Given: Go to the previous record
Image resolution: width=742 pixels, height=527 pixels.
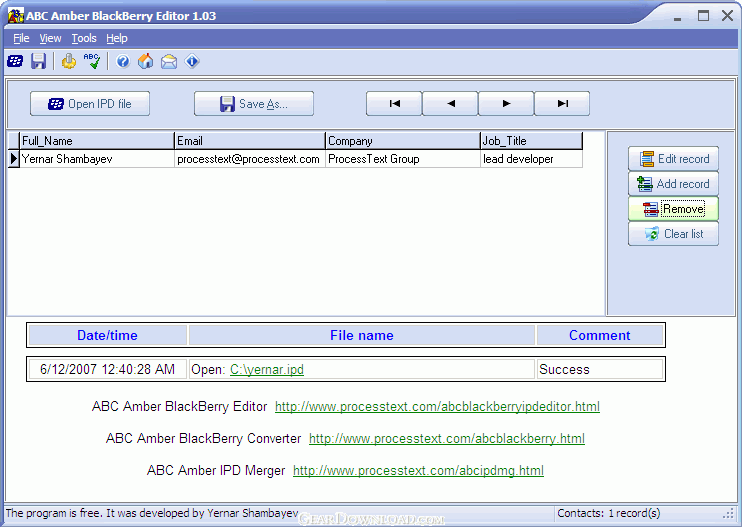Looking at the screenshot, I should [450, 104].
